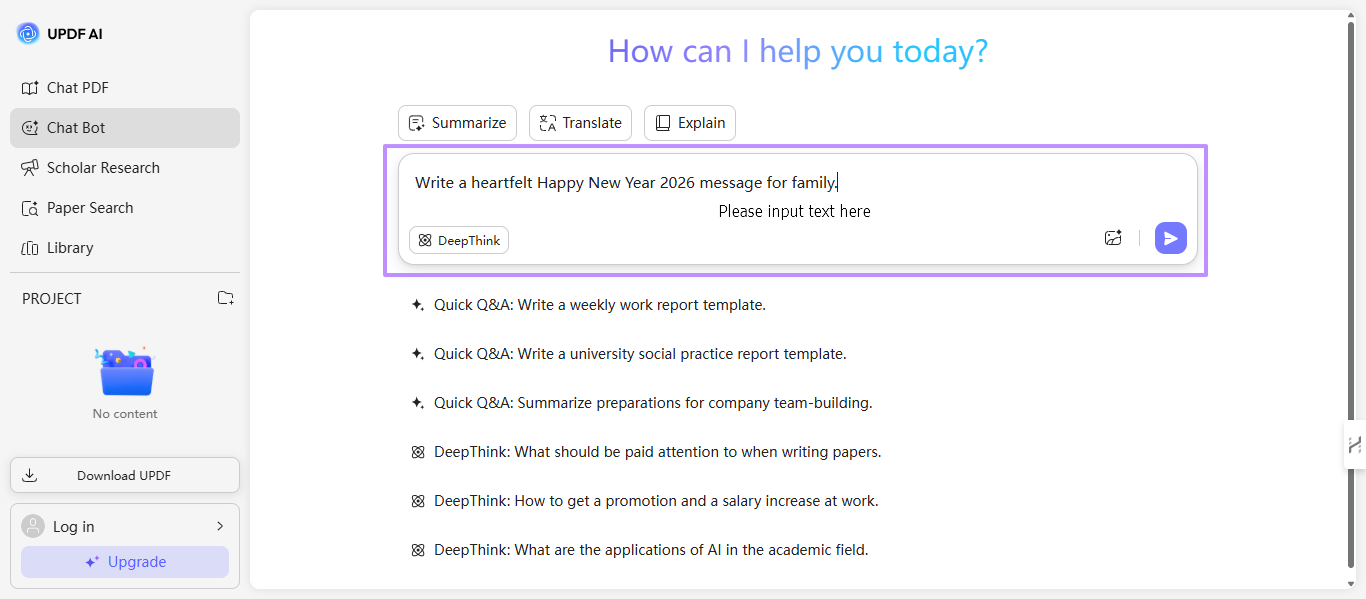Click the Translate button
Screen dimensions: 1366x599
click(x=580, y=123)
